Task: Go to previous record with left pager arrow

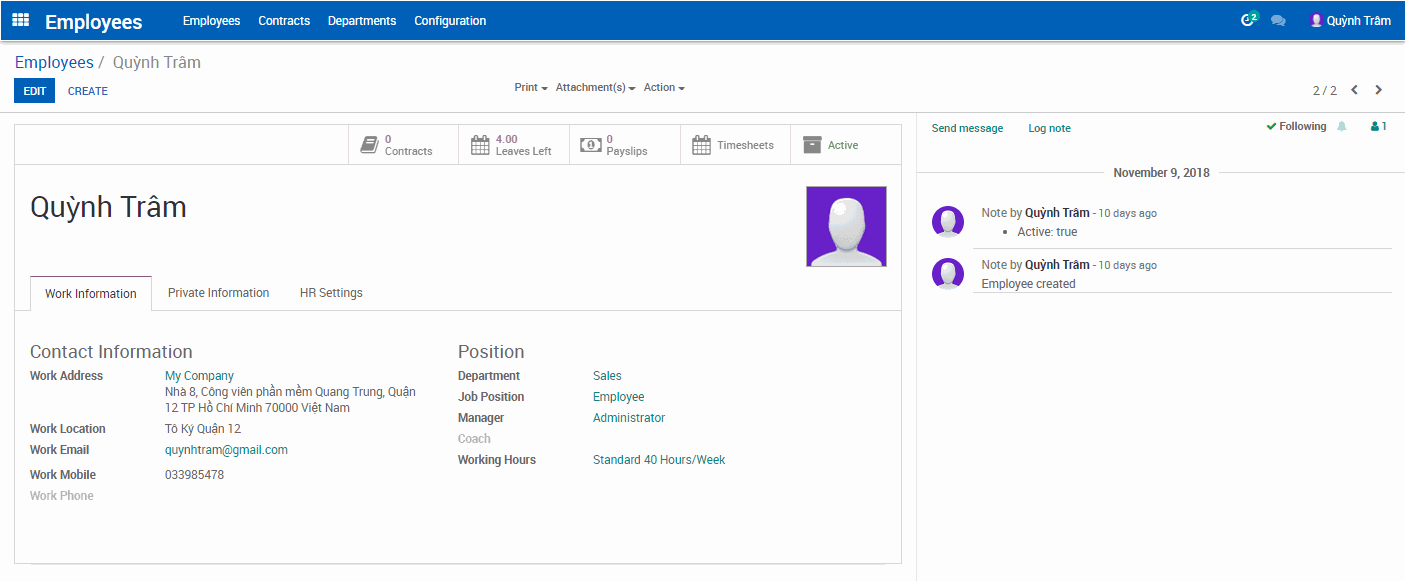Action: (1354, 89)
